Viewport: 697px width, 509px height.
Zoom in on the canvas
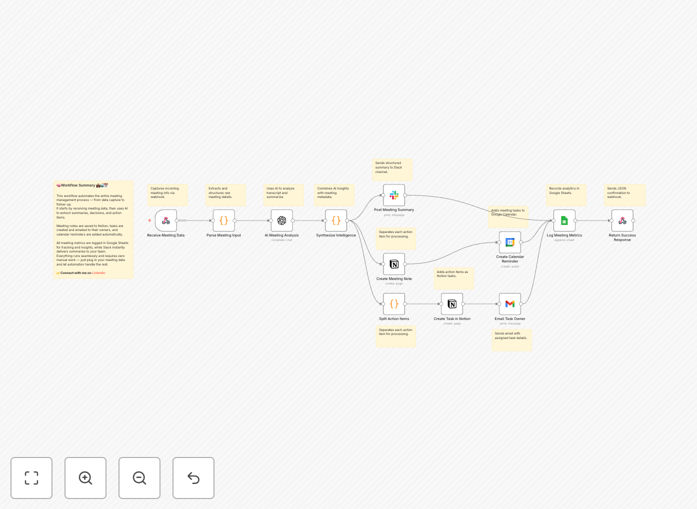pos(85,478)
